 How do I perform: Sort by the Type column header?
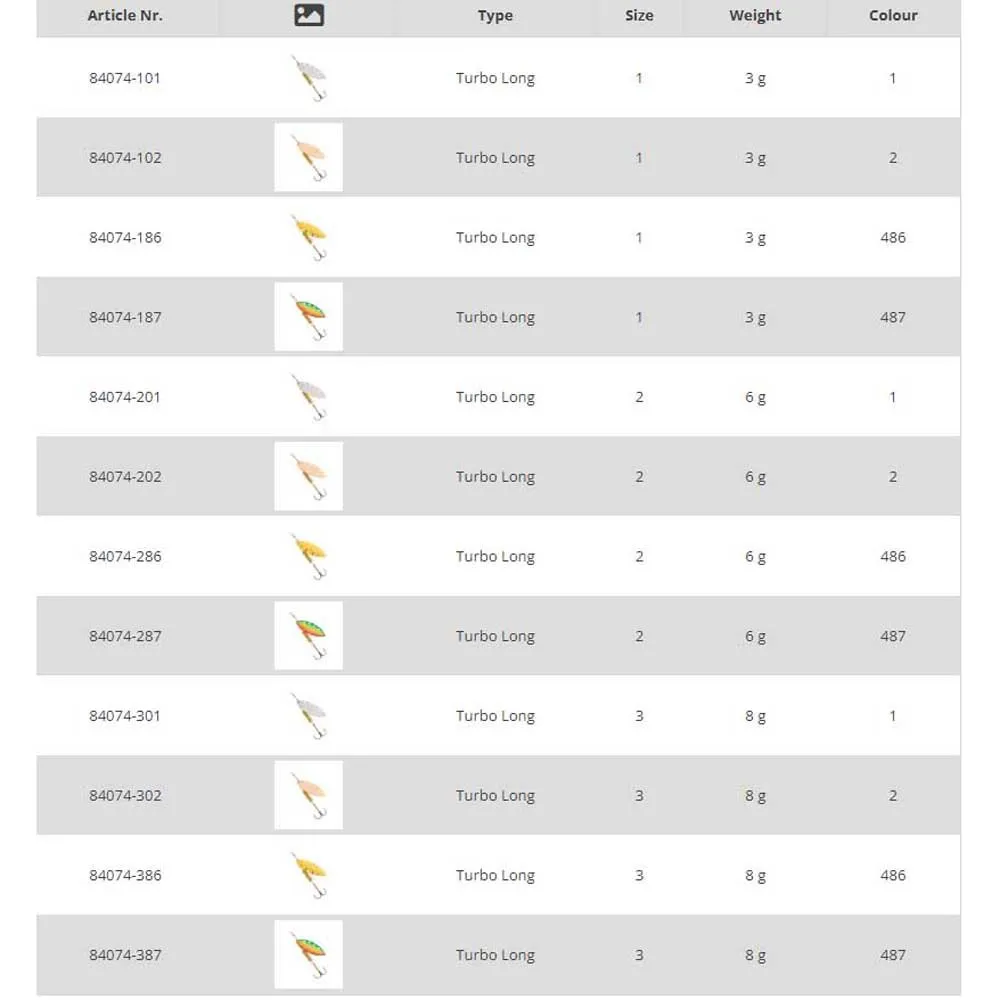point(495,15)
